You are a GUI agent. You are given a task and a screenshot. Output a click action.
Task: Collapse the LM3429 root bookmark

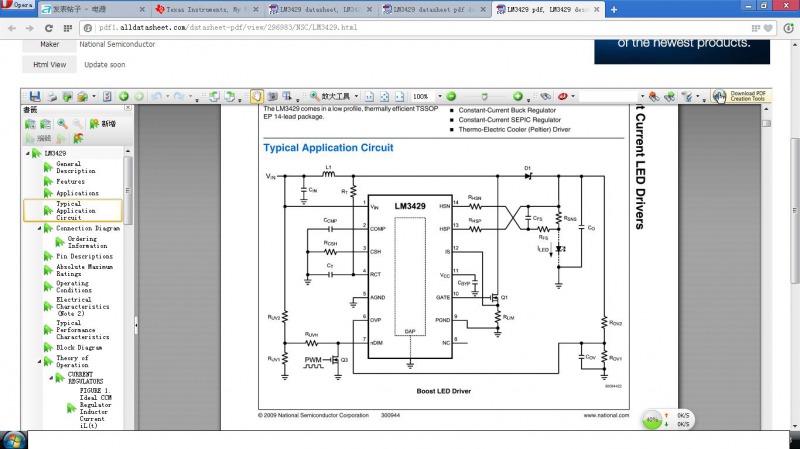28,153
